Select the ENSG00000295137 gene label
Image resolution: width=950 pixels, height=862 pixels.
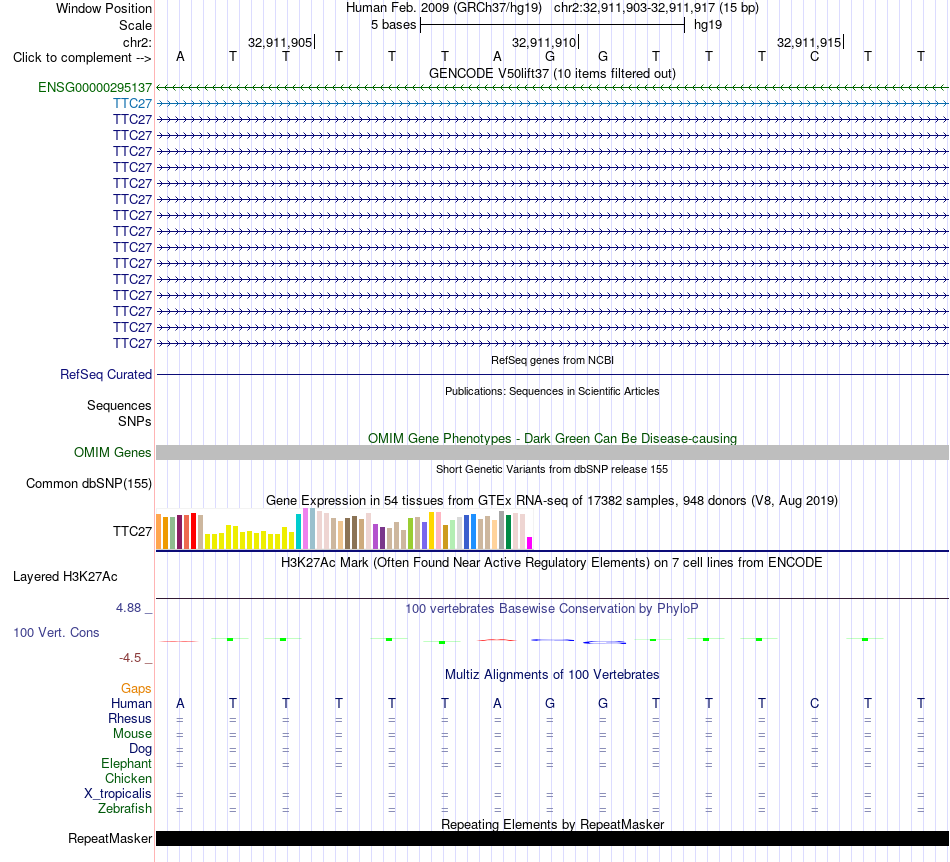click(95, 87)
